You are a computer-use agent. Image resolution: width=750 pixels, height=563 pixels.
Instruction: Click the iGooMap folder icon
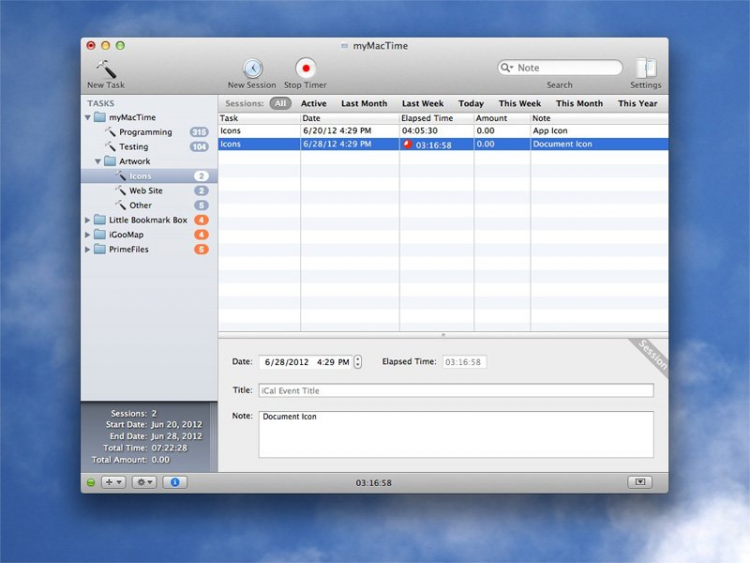coord(100,234)
